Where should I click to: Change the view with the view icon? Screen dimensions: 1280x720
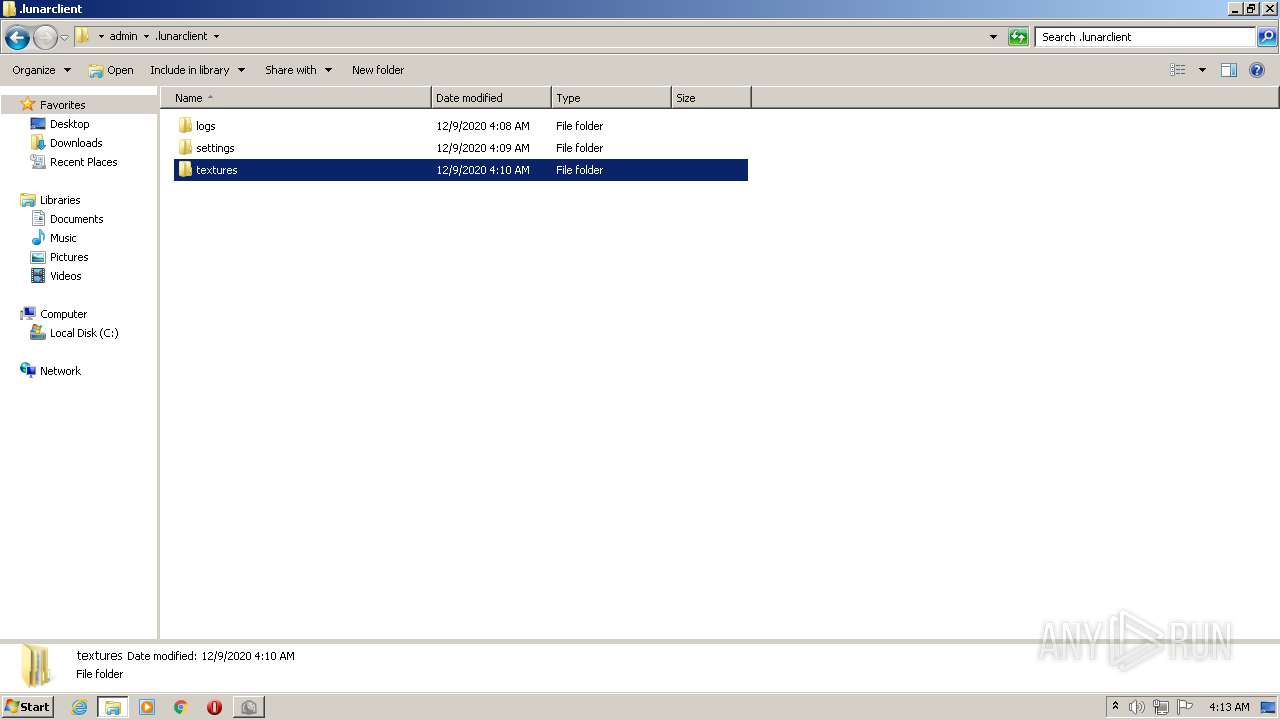coord(1178,70)
